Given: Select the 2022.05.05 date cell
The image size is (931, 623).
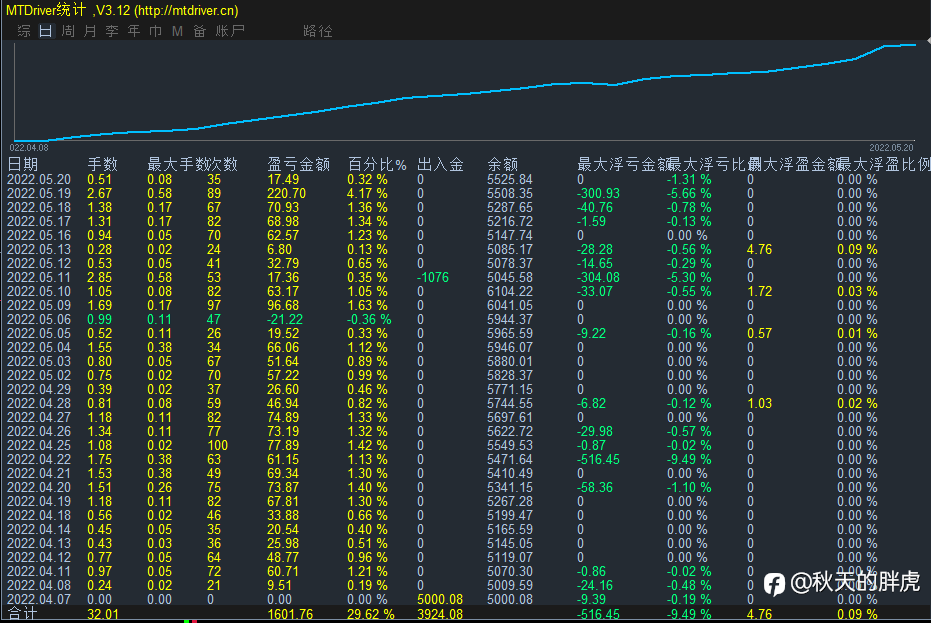Looking at the screenshot, I should coord(39,334).
